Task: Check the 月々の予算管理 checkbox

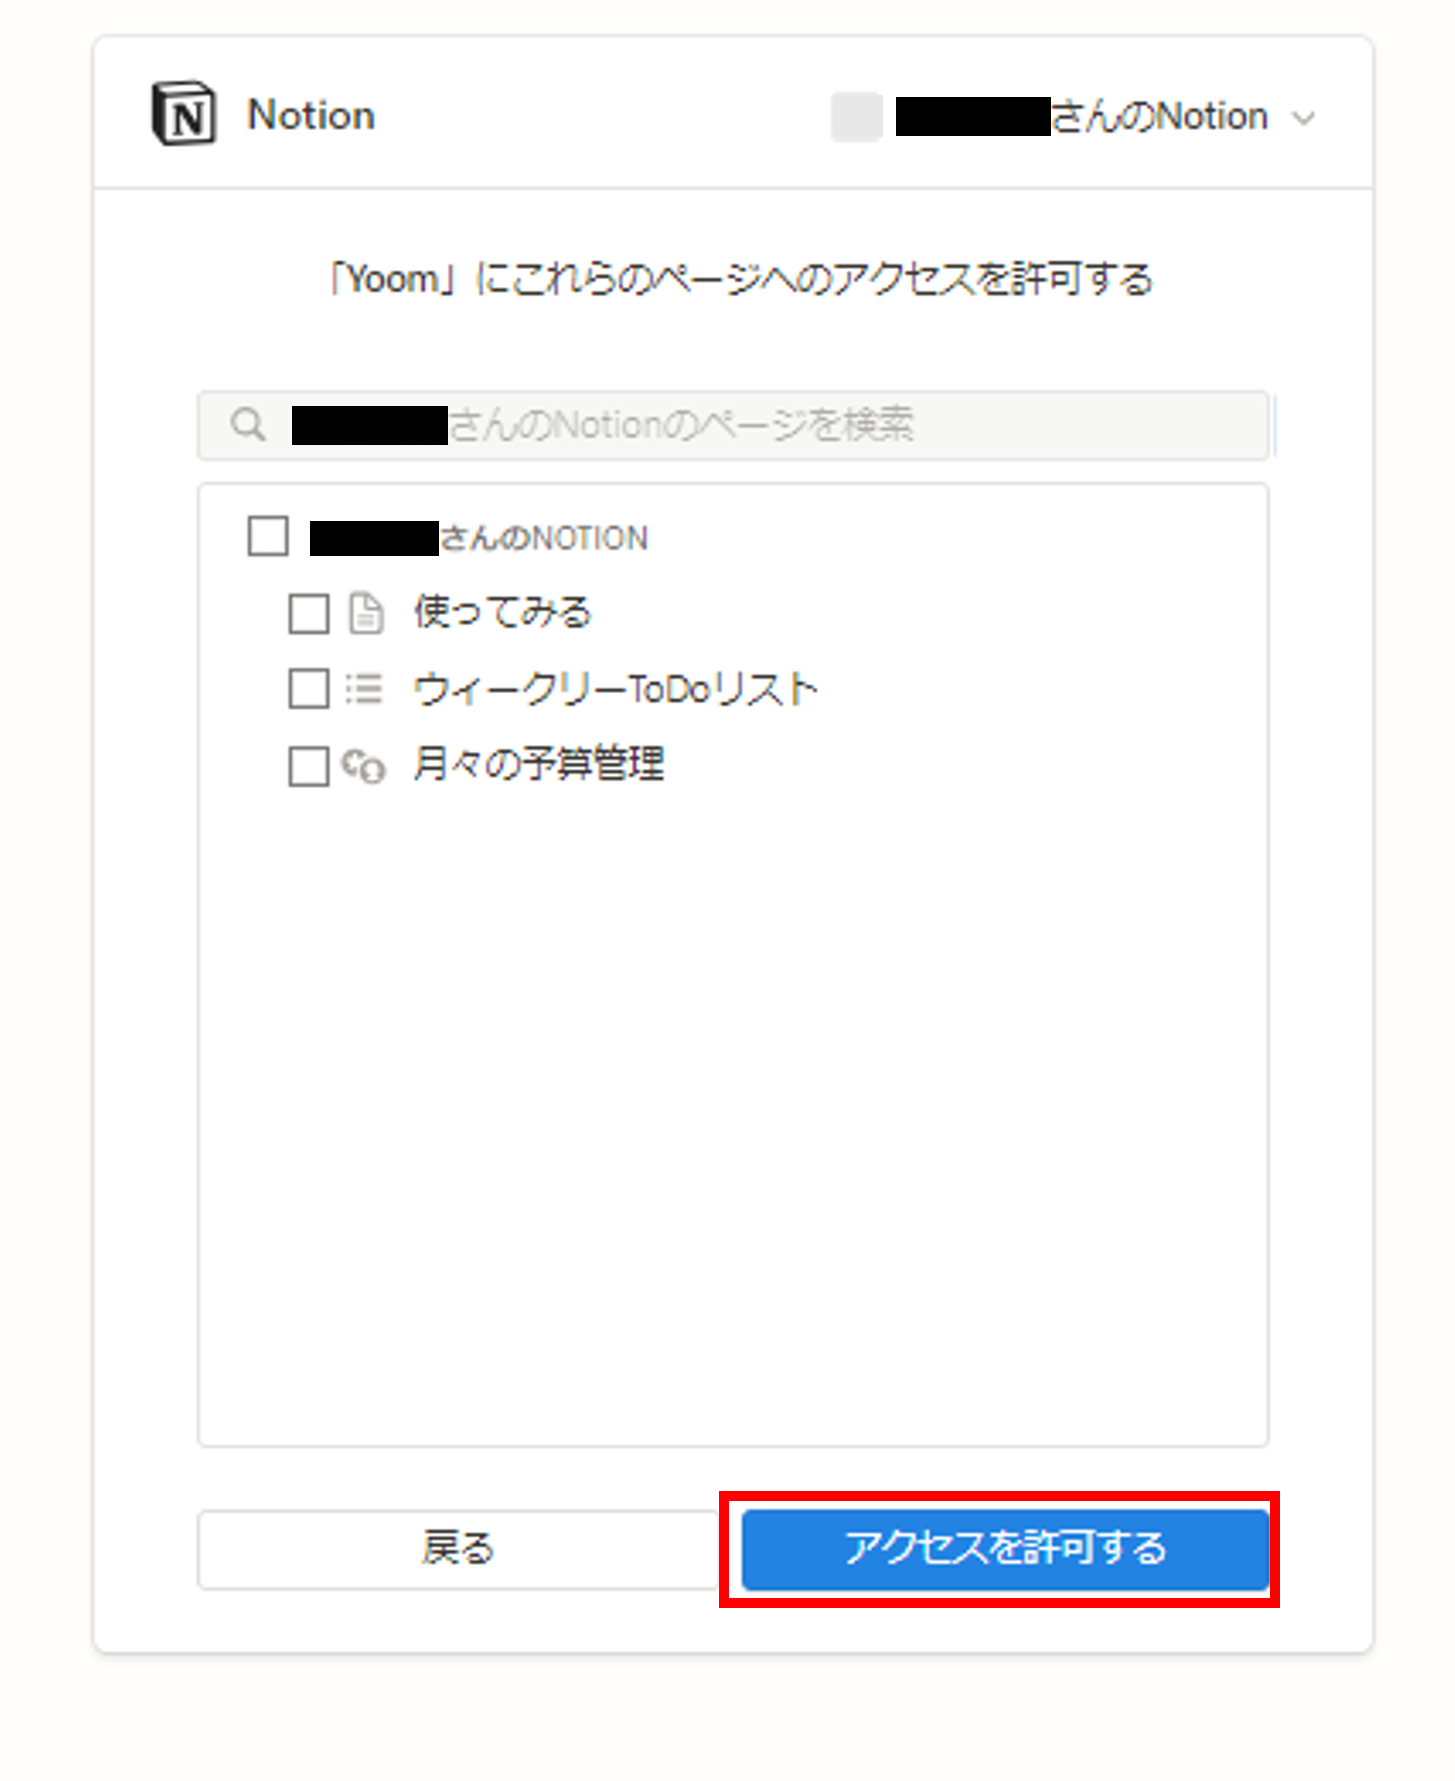Action: (307, 766)
